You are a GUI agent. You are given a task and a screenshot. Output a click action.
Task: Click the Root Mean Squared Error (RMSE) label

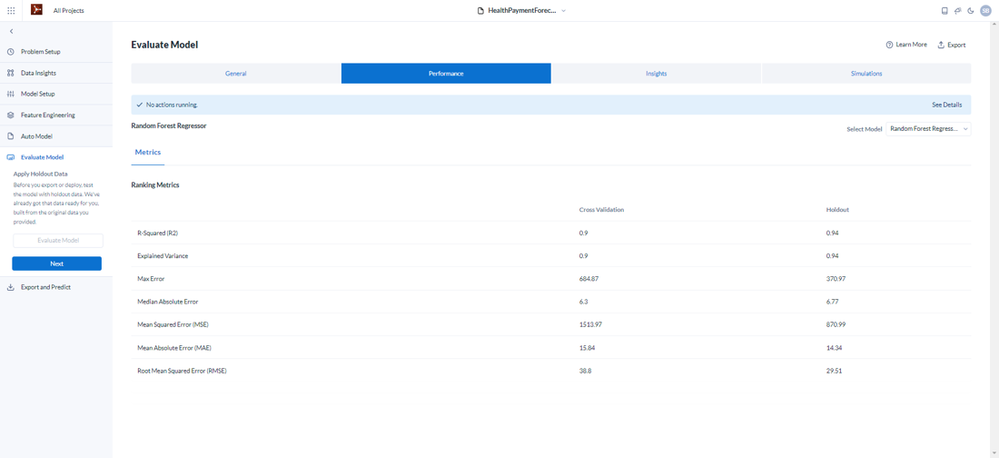click(x=182, y=371)
